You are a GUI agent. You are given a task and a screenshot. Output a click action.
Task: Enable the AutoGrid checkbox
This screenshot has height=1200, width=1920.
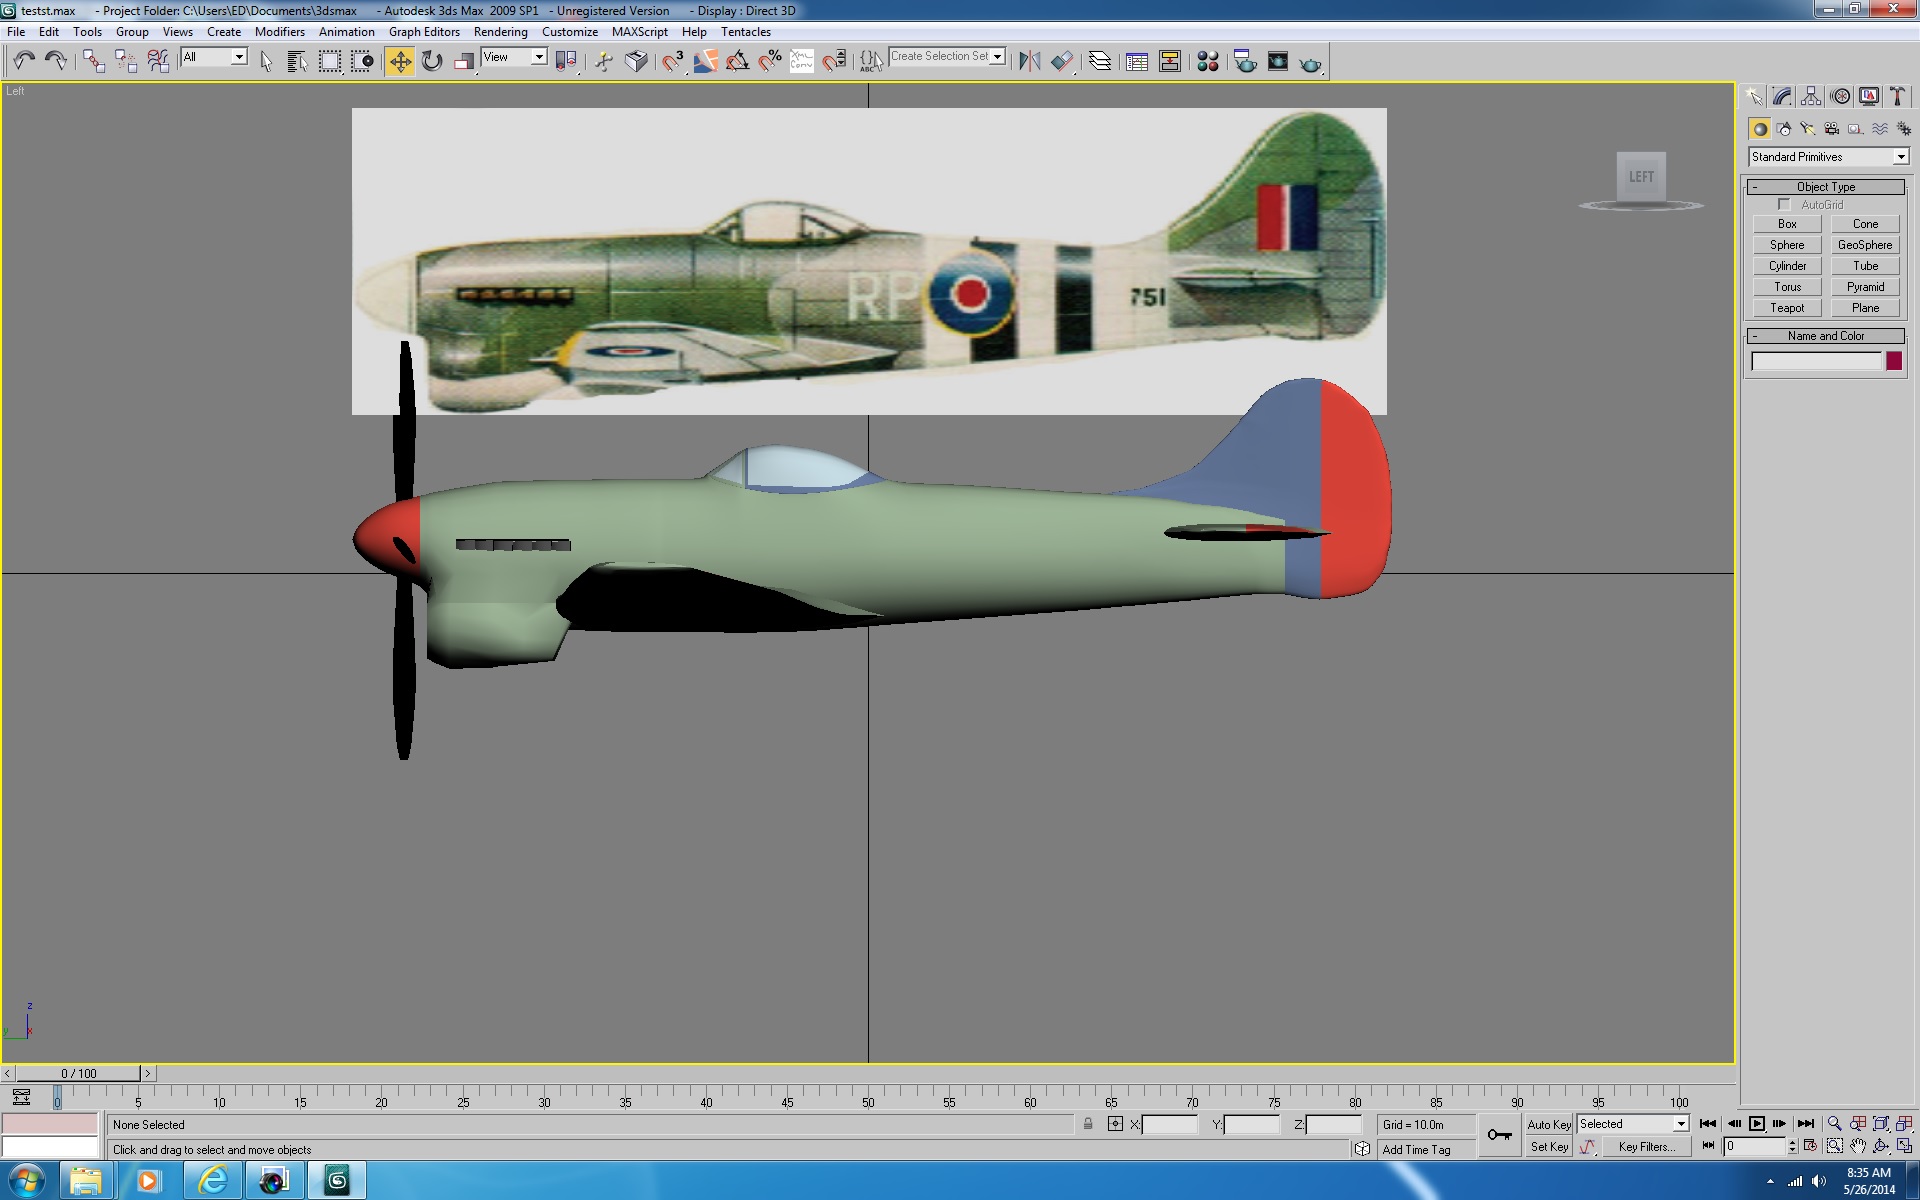click(1784, 204)
